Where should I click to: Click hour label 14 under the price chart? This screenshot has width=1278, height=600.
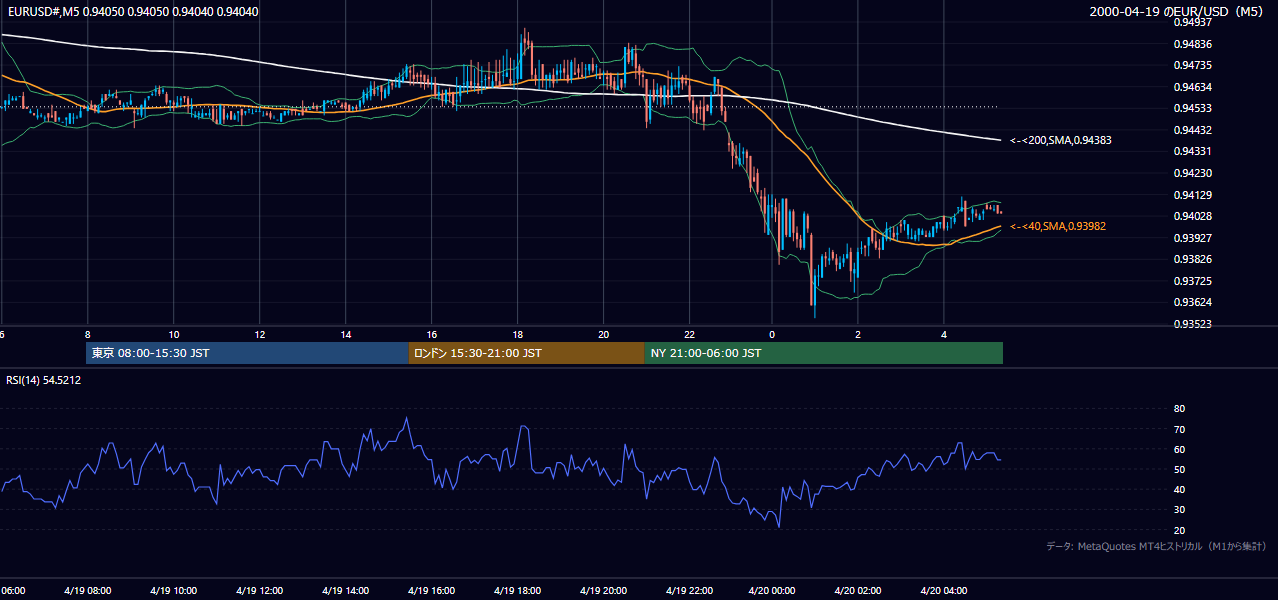(346, 334)
